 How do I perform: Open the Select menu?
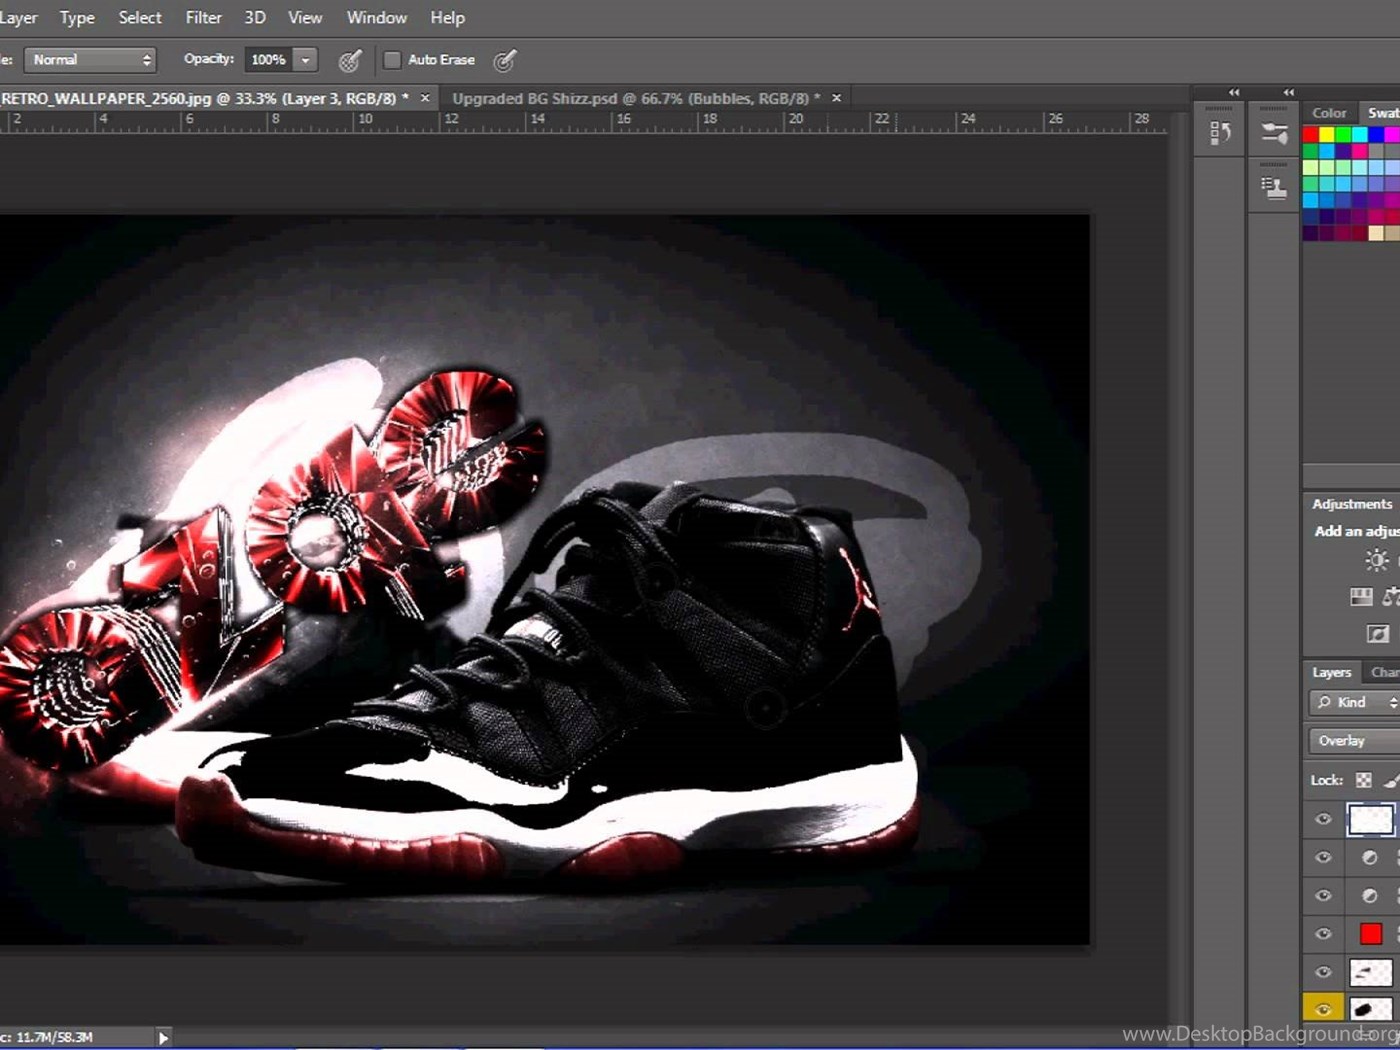point(140,18)
